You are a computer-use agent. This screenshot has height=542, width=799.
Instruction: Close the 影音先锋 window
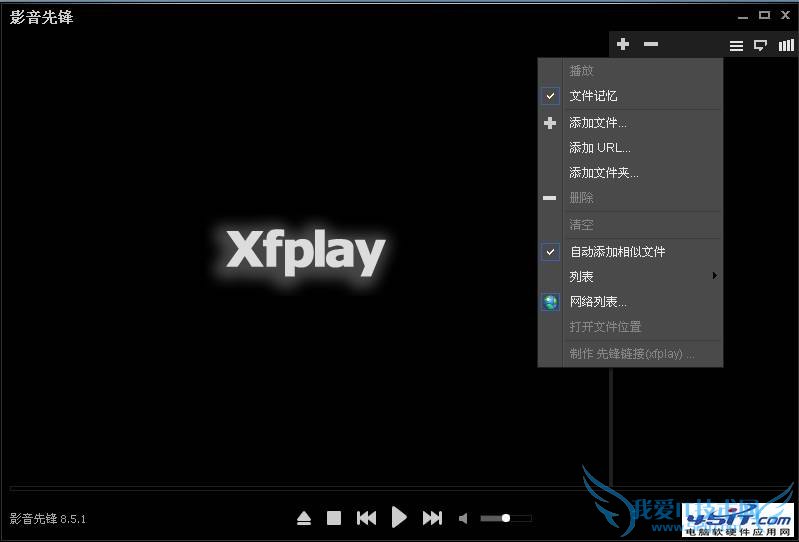(x=785, y=15)
